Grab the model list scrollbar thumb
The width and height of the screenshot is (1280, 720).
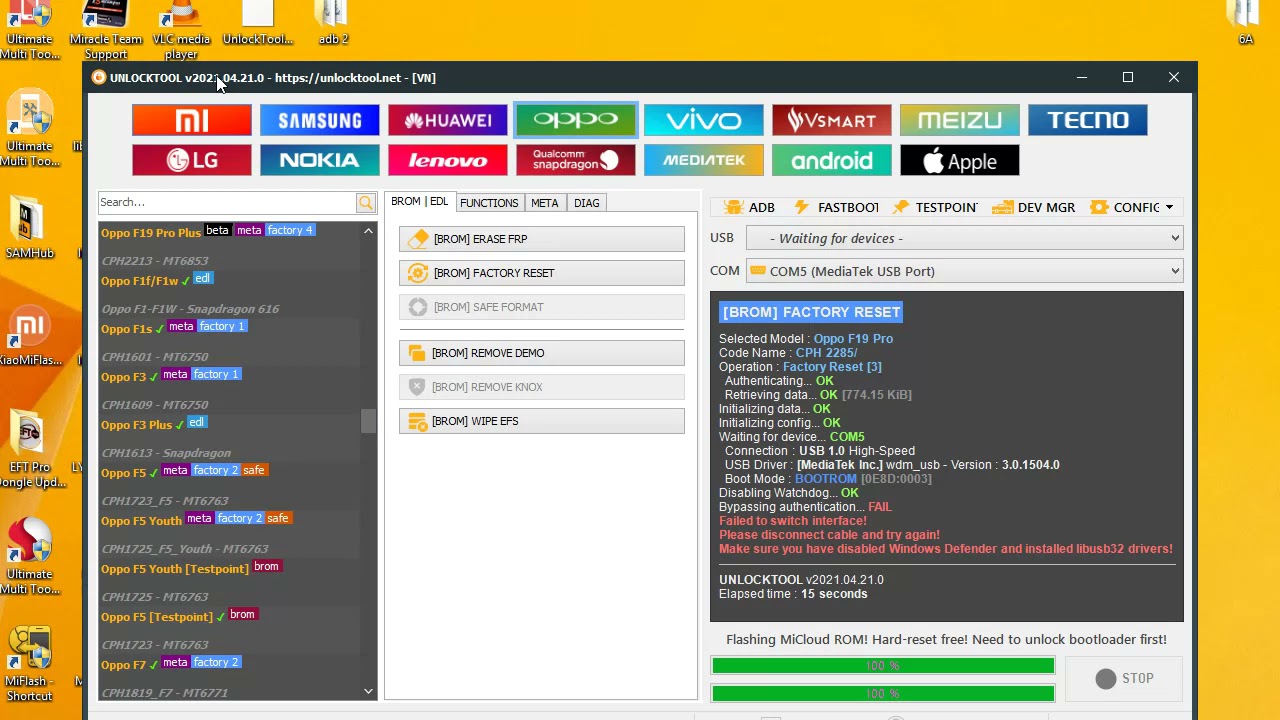coord(368,421)
